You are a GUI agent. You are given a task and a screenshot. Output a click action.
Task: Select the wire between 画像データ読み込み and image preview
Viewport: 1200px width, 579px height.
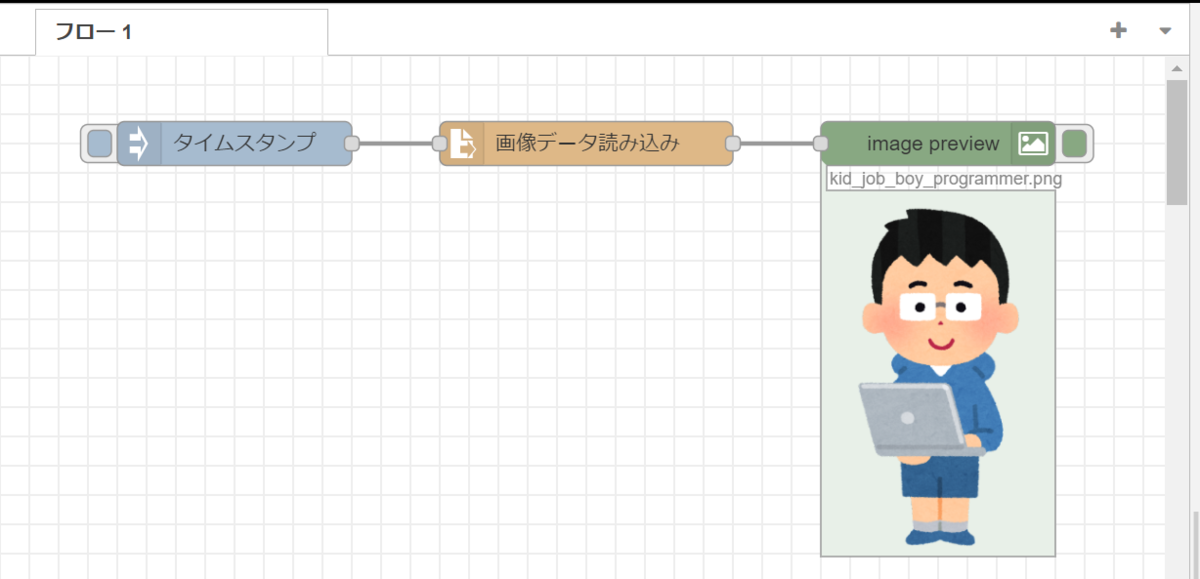(777, 143)
